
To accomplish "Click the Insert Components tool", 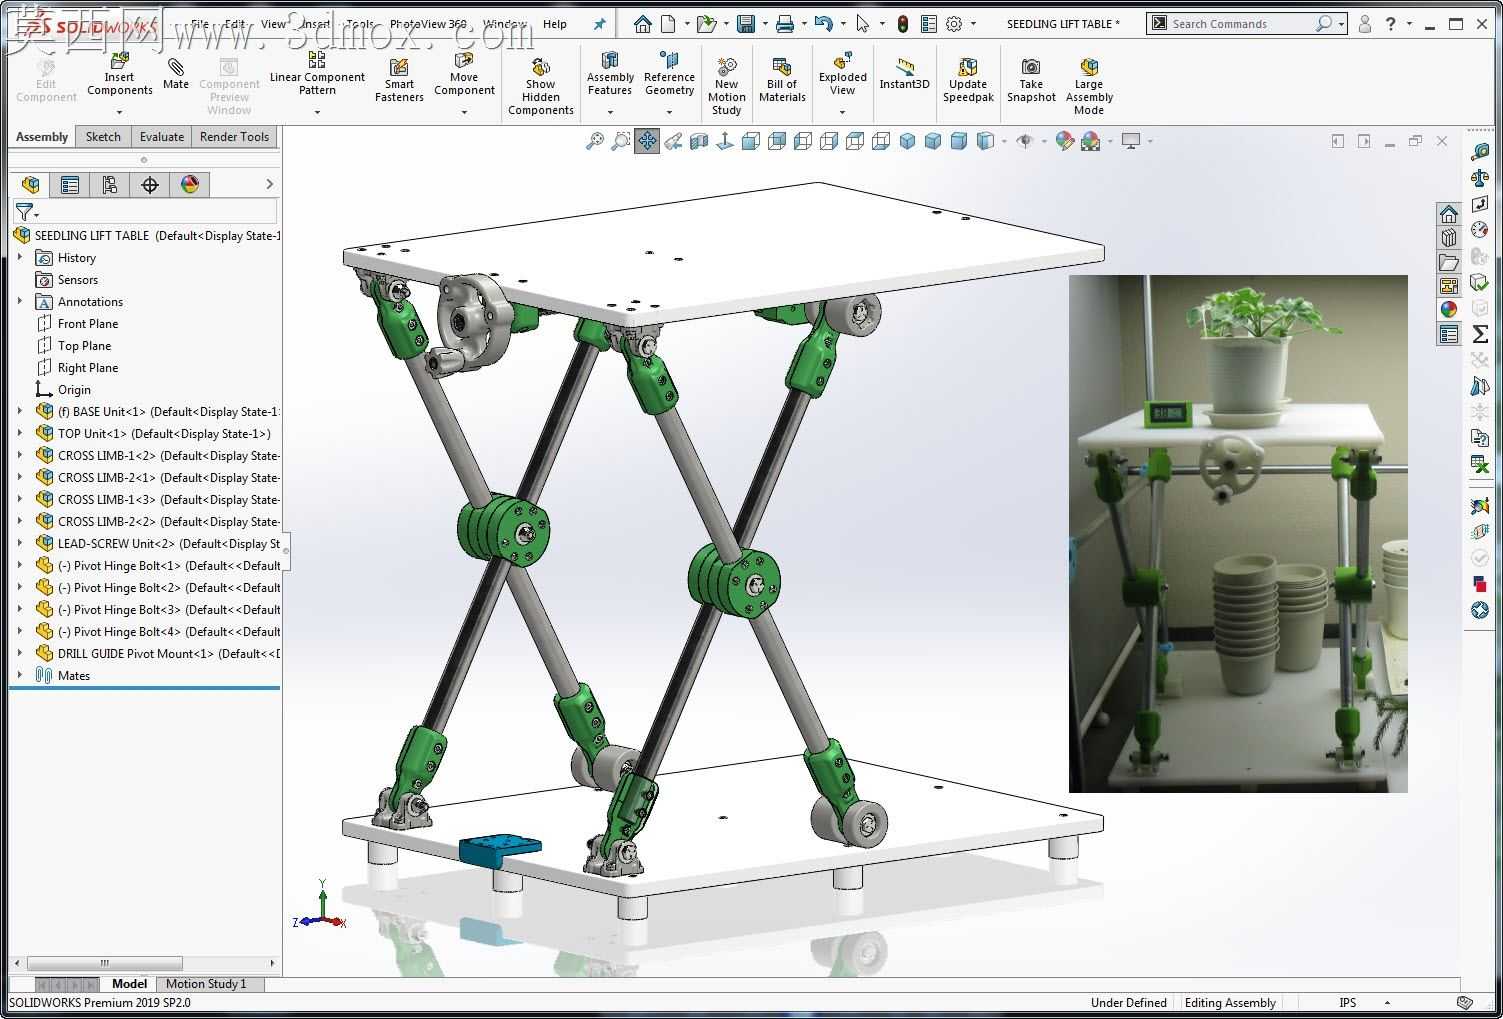I will (x=119, y=76).
